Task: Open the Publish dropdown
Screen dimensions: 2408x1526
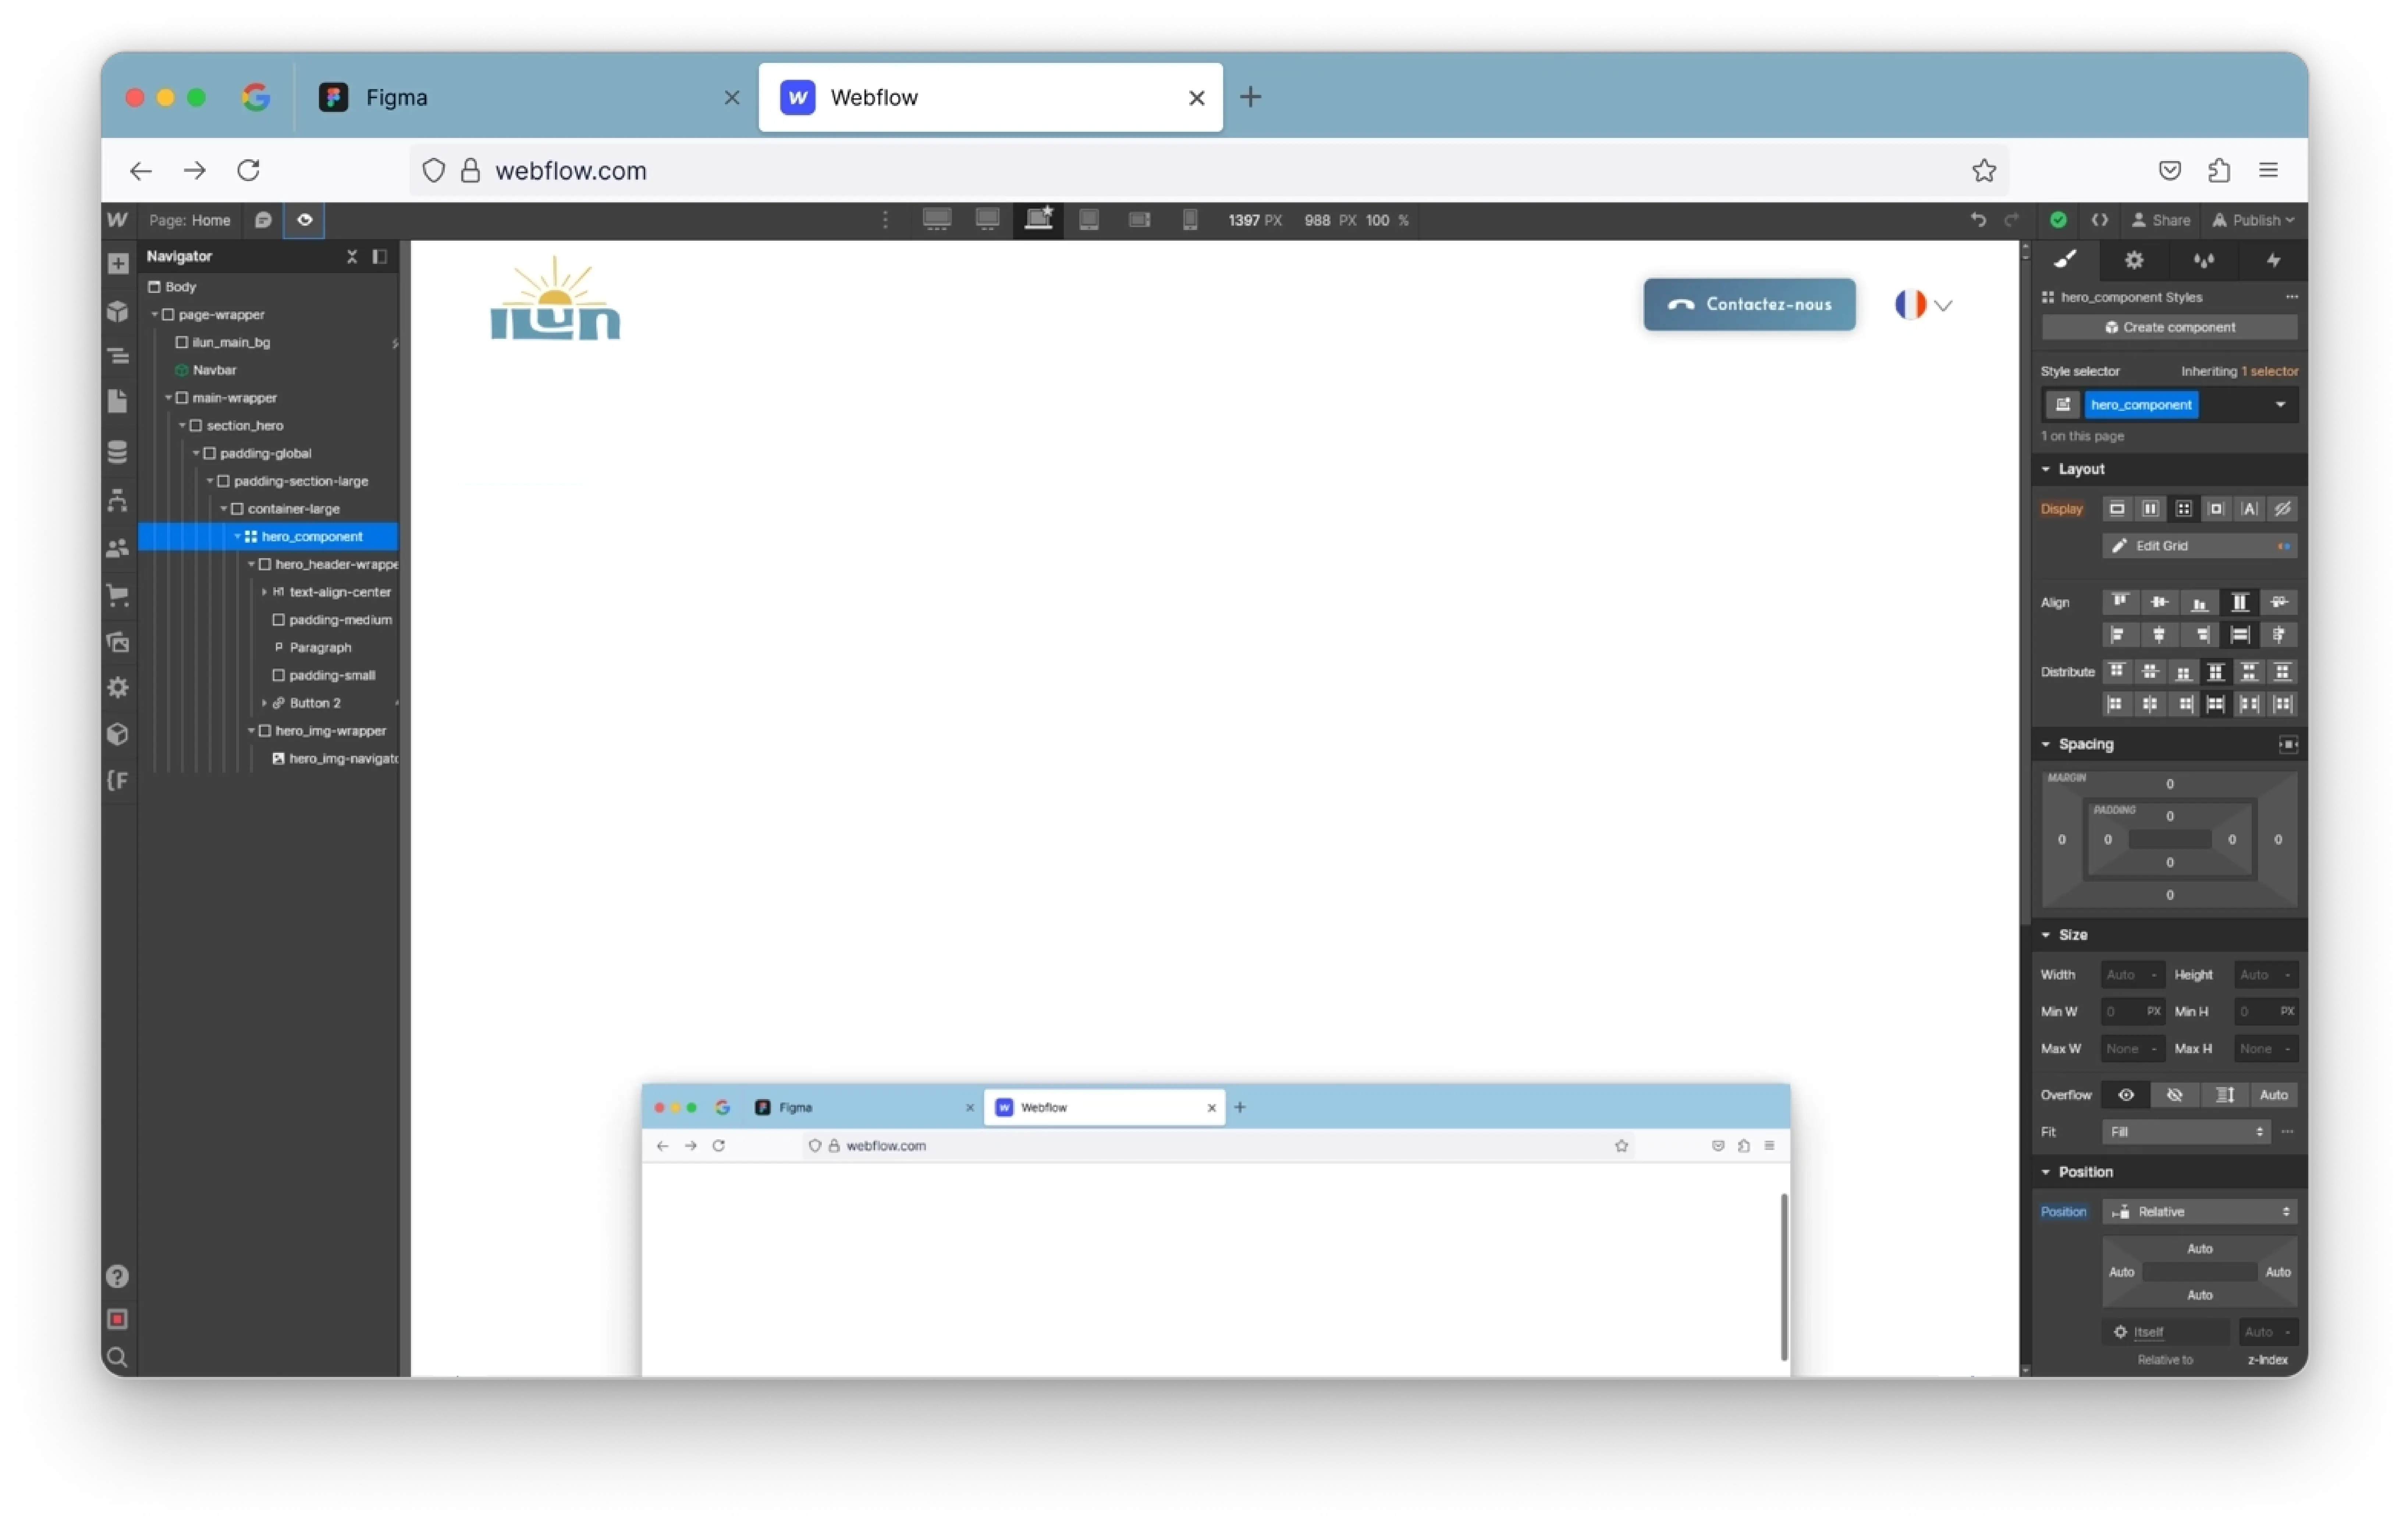Action: pyautogui.click(x=2253, y=220)
